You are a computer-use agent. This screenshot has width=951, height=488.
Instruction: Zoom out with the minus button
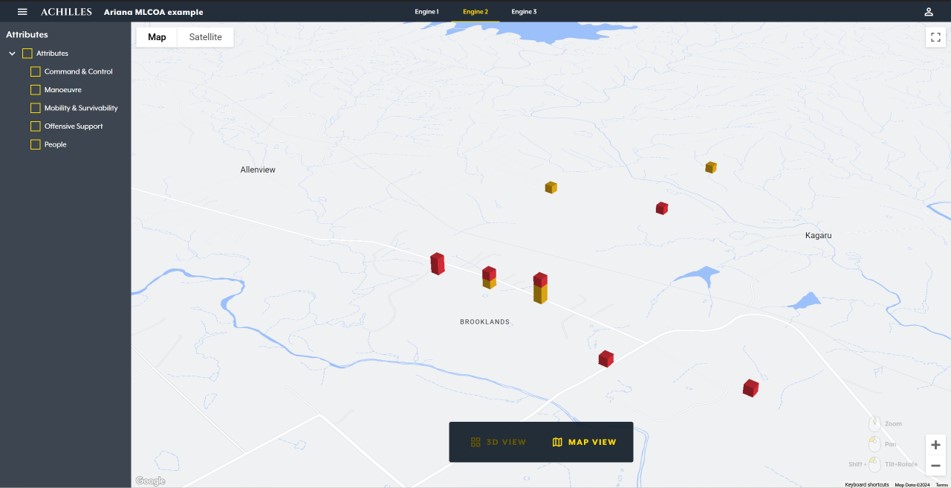[x=935, y=466]
